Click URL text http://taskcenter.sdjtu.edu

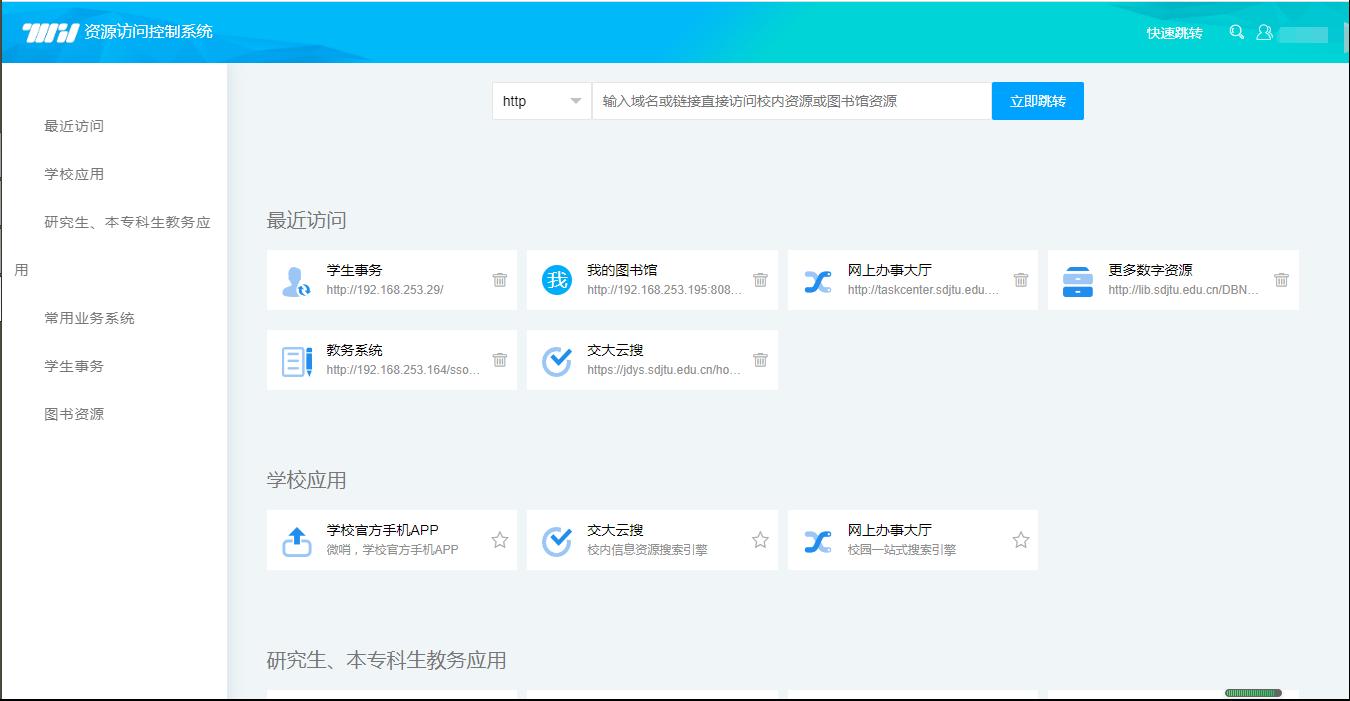click(924, 290)
